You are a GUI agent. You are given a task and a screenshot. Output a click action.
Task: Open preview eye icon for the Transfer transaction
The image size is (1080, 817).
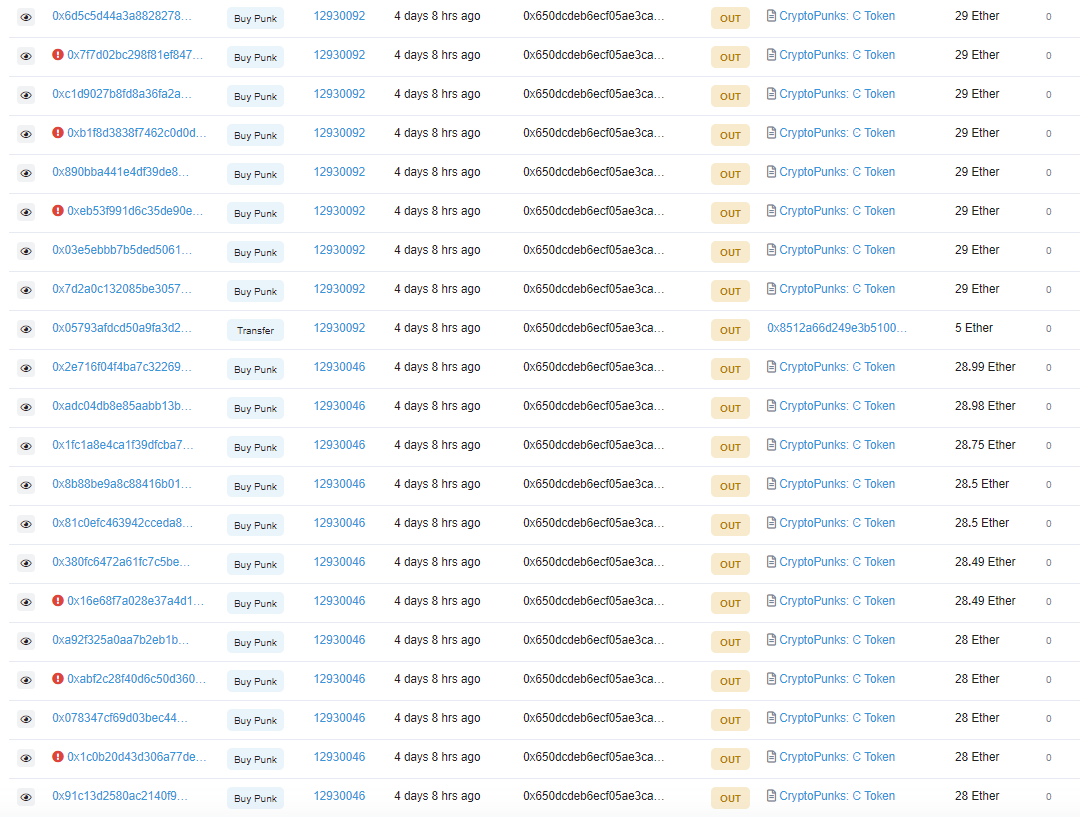[26, 329]
